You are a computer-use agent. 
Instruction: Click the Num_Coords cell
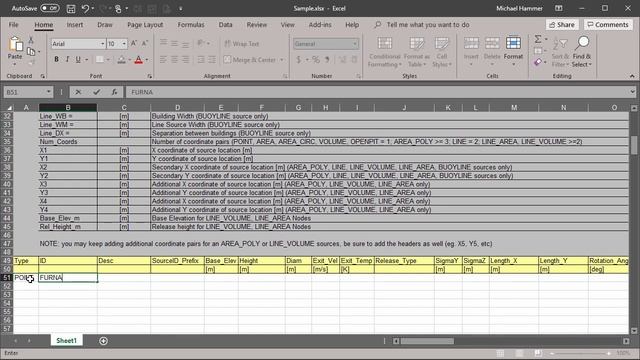68,142
